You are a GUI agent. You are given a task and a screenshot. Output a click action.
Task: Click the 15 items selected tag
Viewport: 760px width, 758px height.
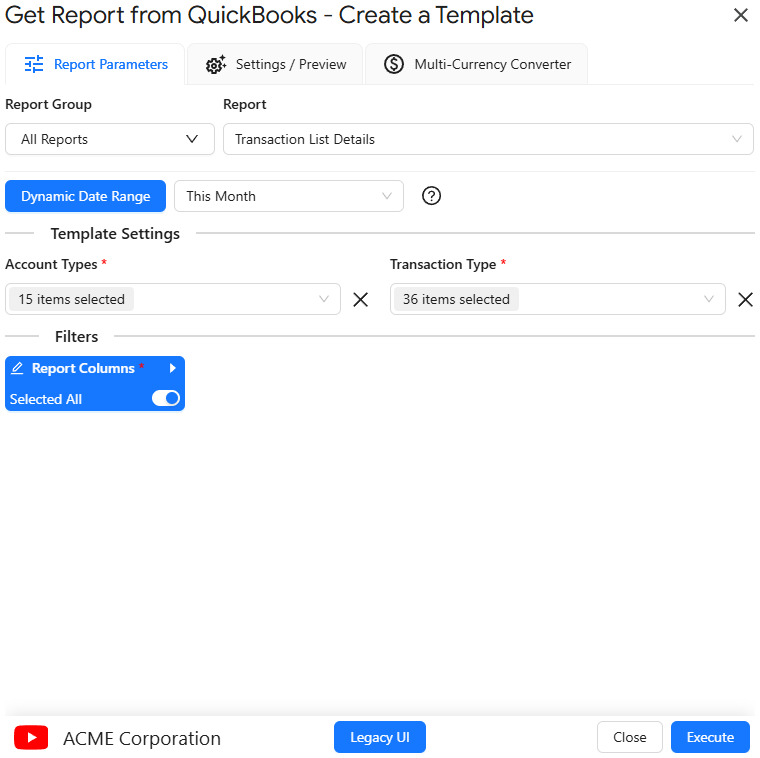click(x=71, y=299)
